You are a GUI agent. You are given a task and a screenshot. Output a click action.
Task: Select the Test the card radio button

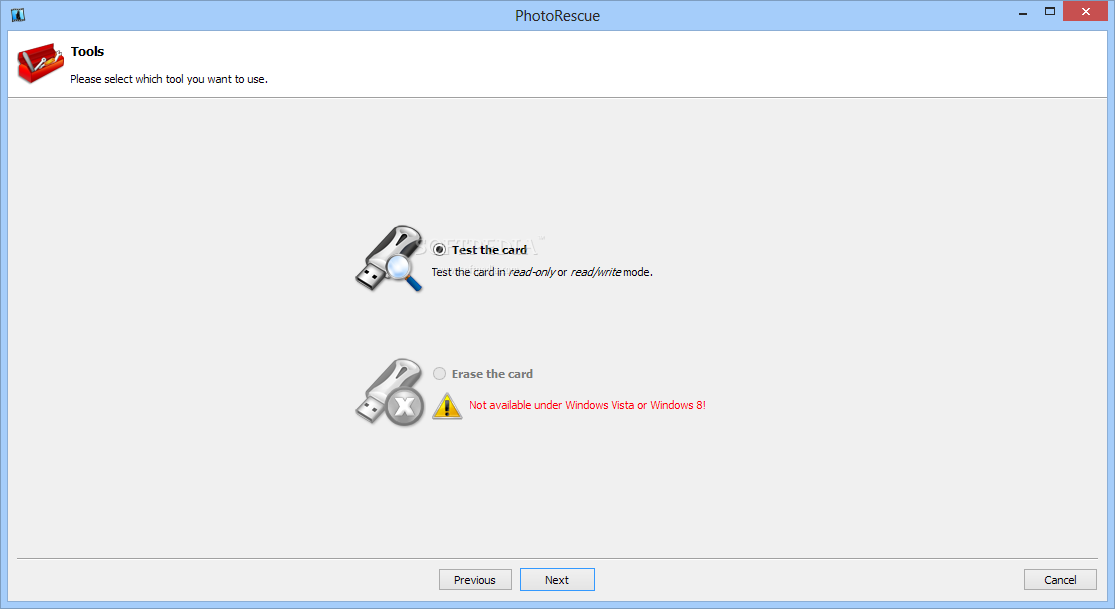tap(439, 250)
